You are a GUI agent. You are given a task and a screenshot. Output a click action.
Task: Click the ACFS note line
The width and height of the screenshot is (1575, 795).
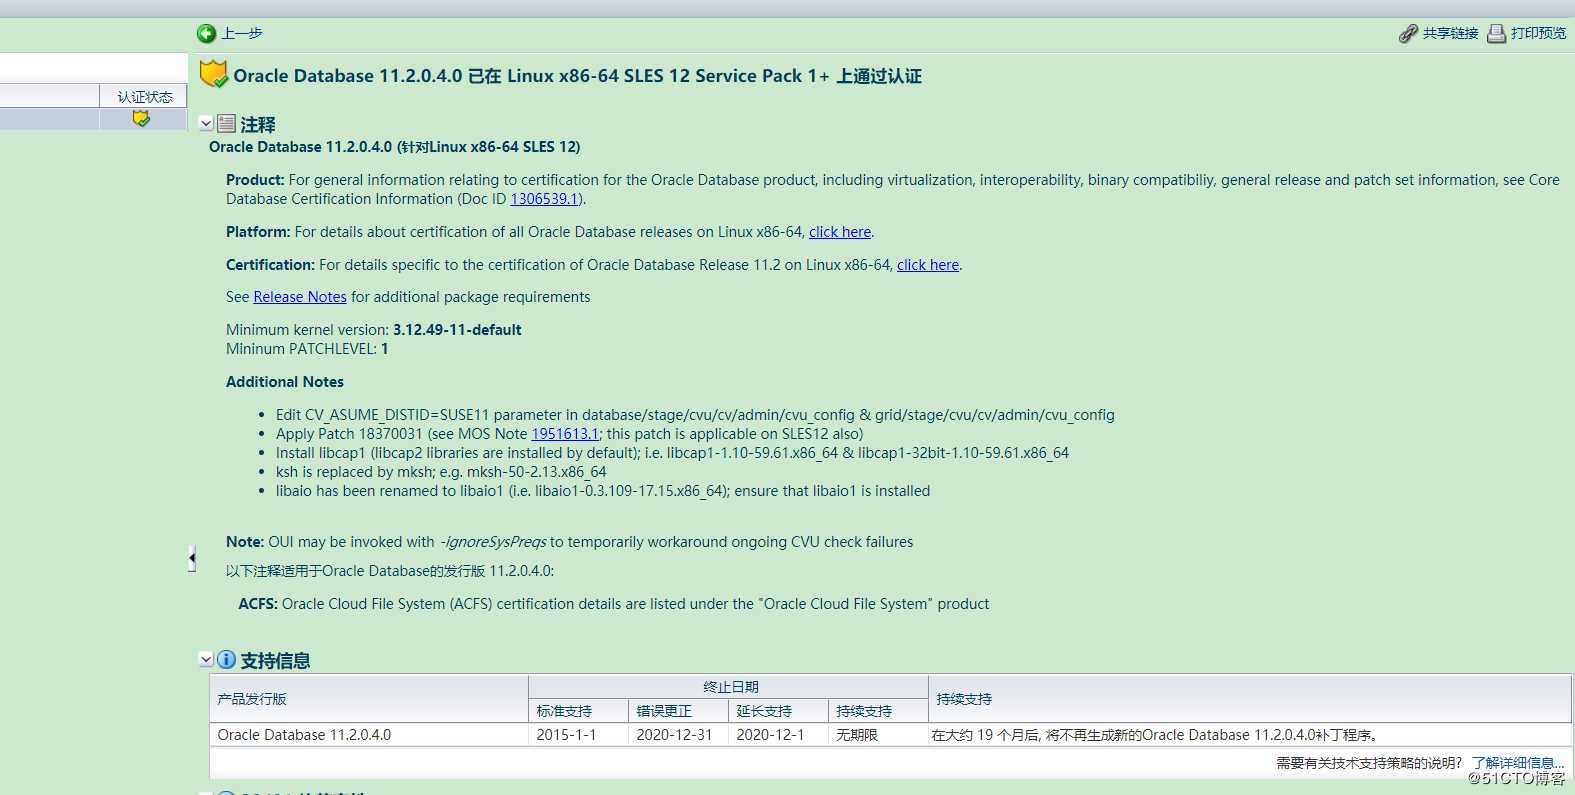[614, 604]
